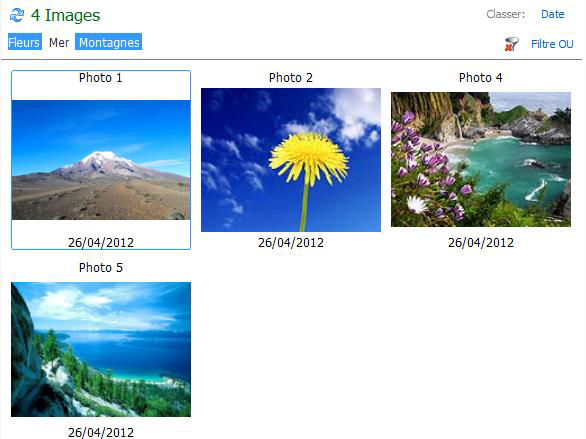Viewport: 586px width, 439px height.
Task: Click the Photo 5 title label
Action: click(101, 268)
